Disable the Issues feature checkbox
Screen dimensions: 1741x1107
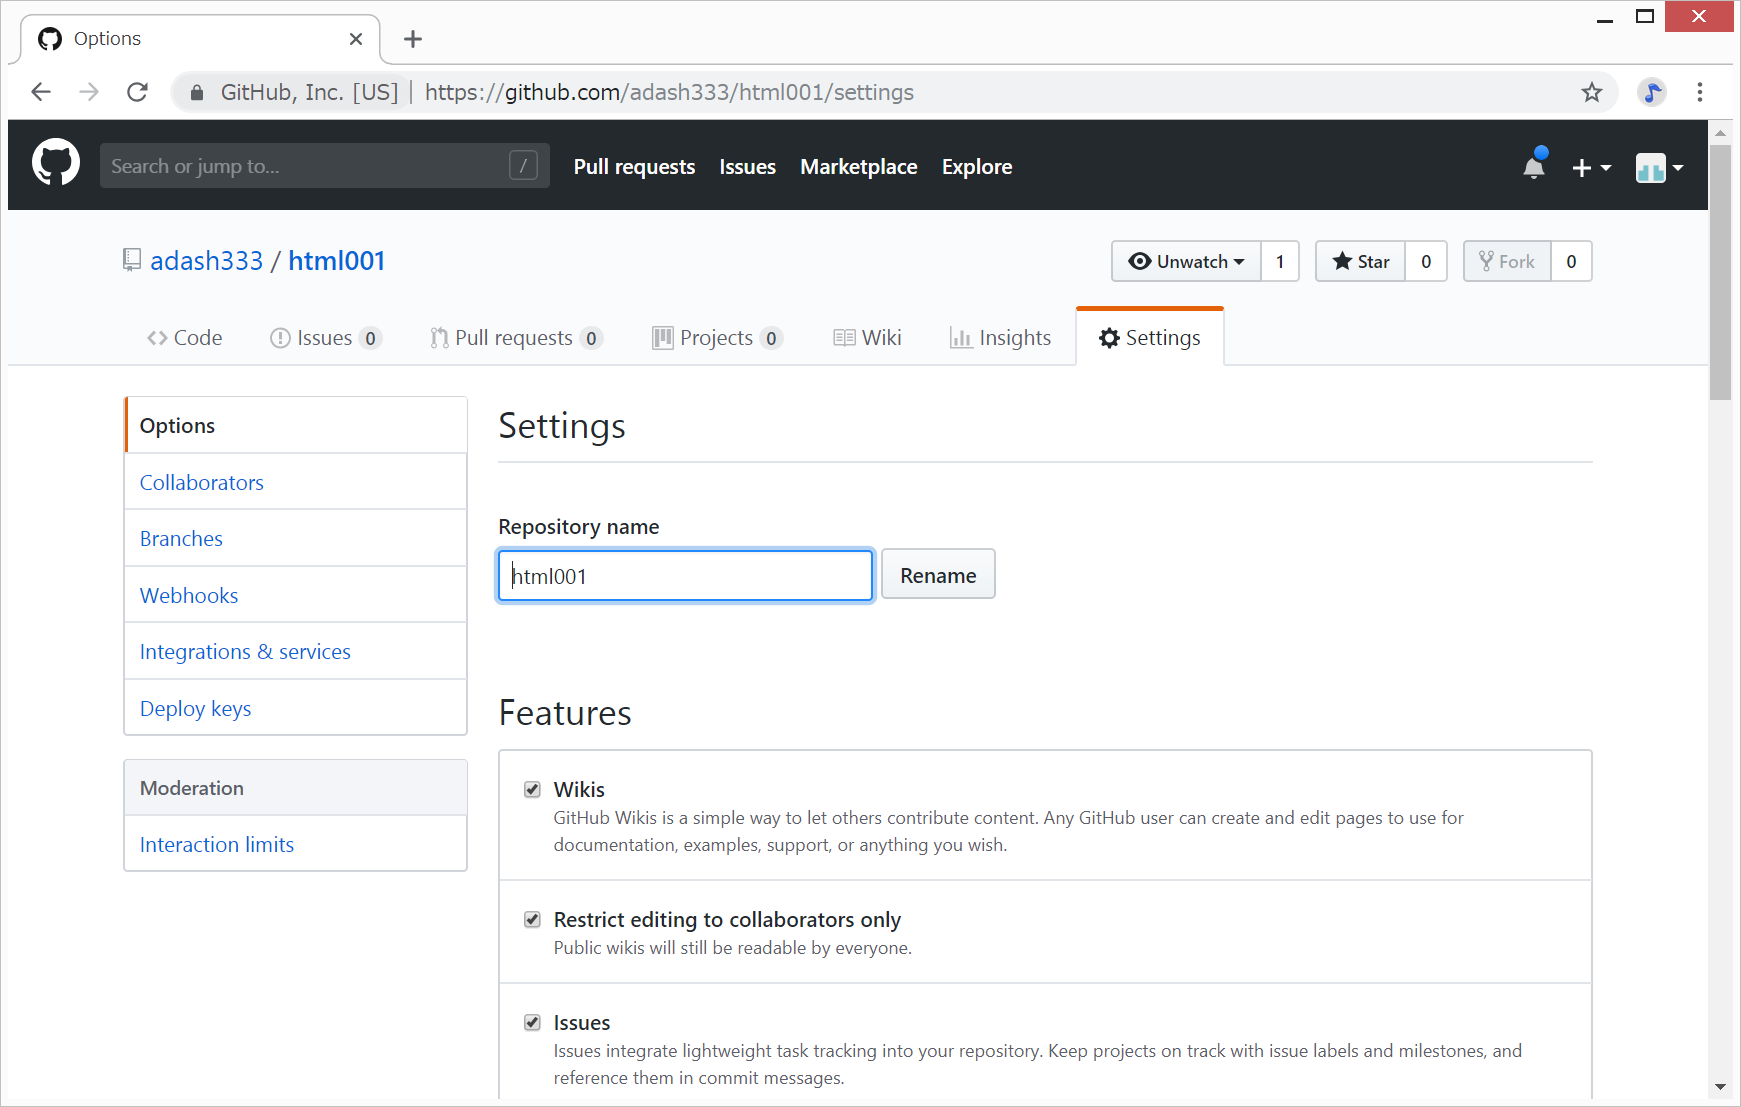532,1023
